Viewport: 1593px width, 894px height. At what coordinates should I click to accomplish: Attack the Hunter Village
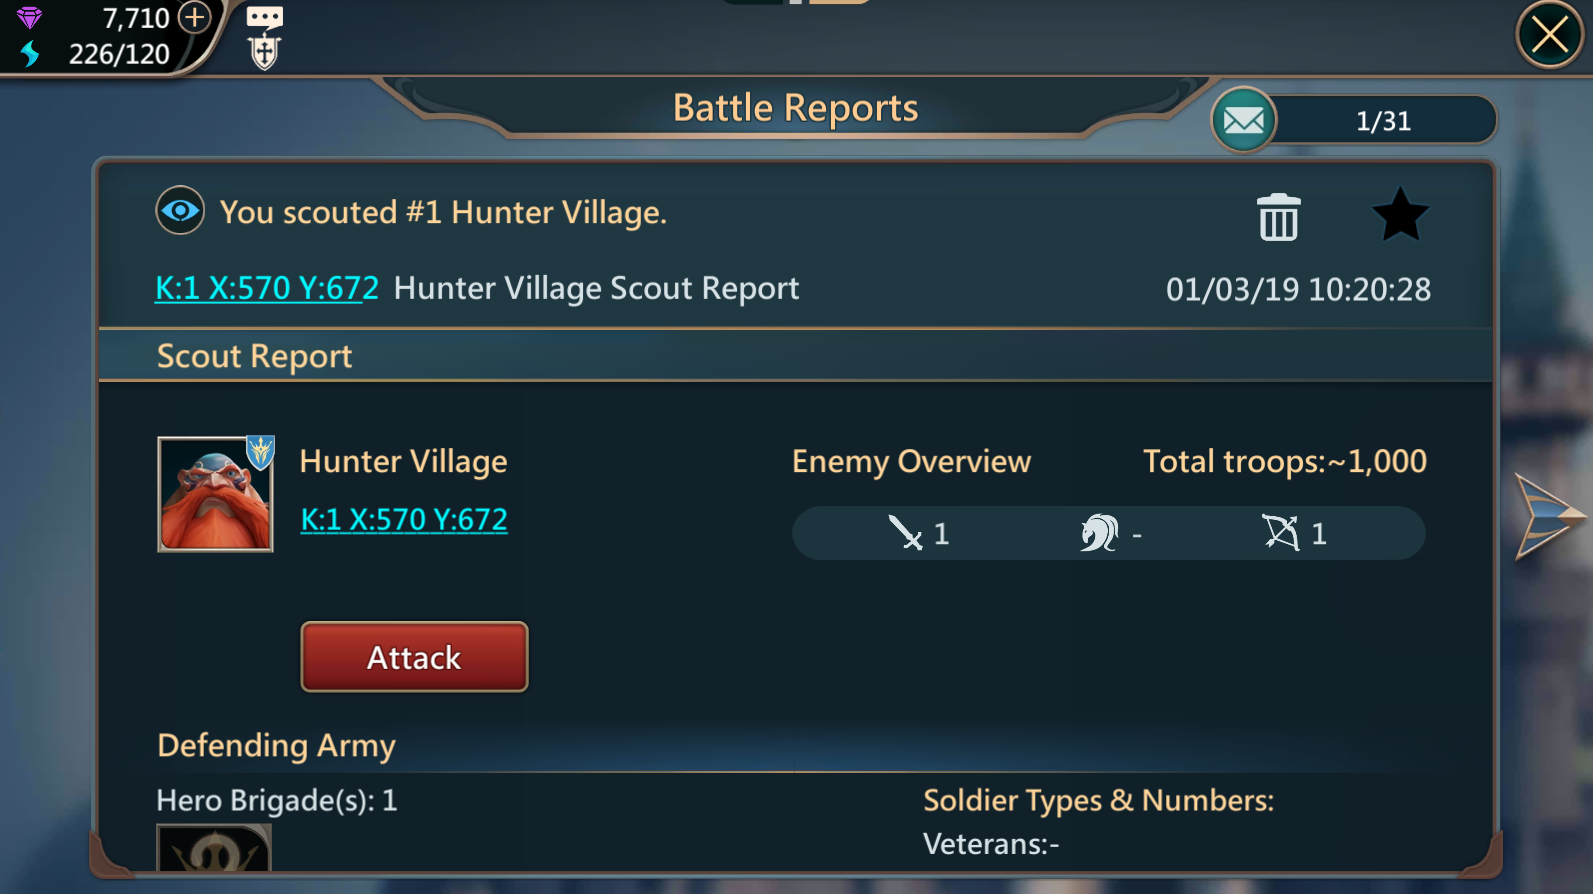[x=414, y=657]
